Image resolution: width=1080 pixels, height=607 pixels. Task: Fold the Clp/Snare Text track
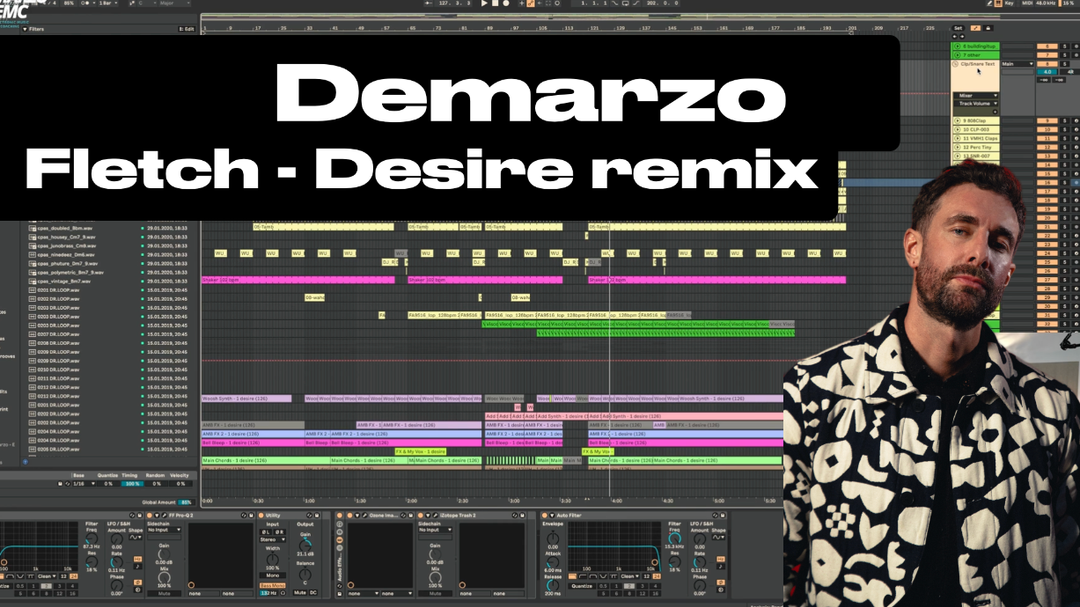957,64
